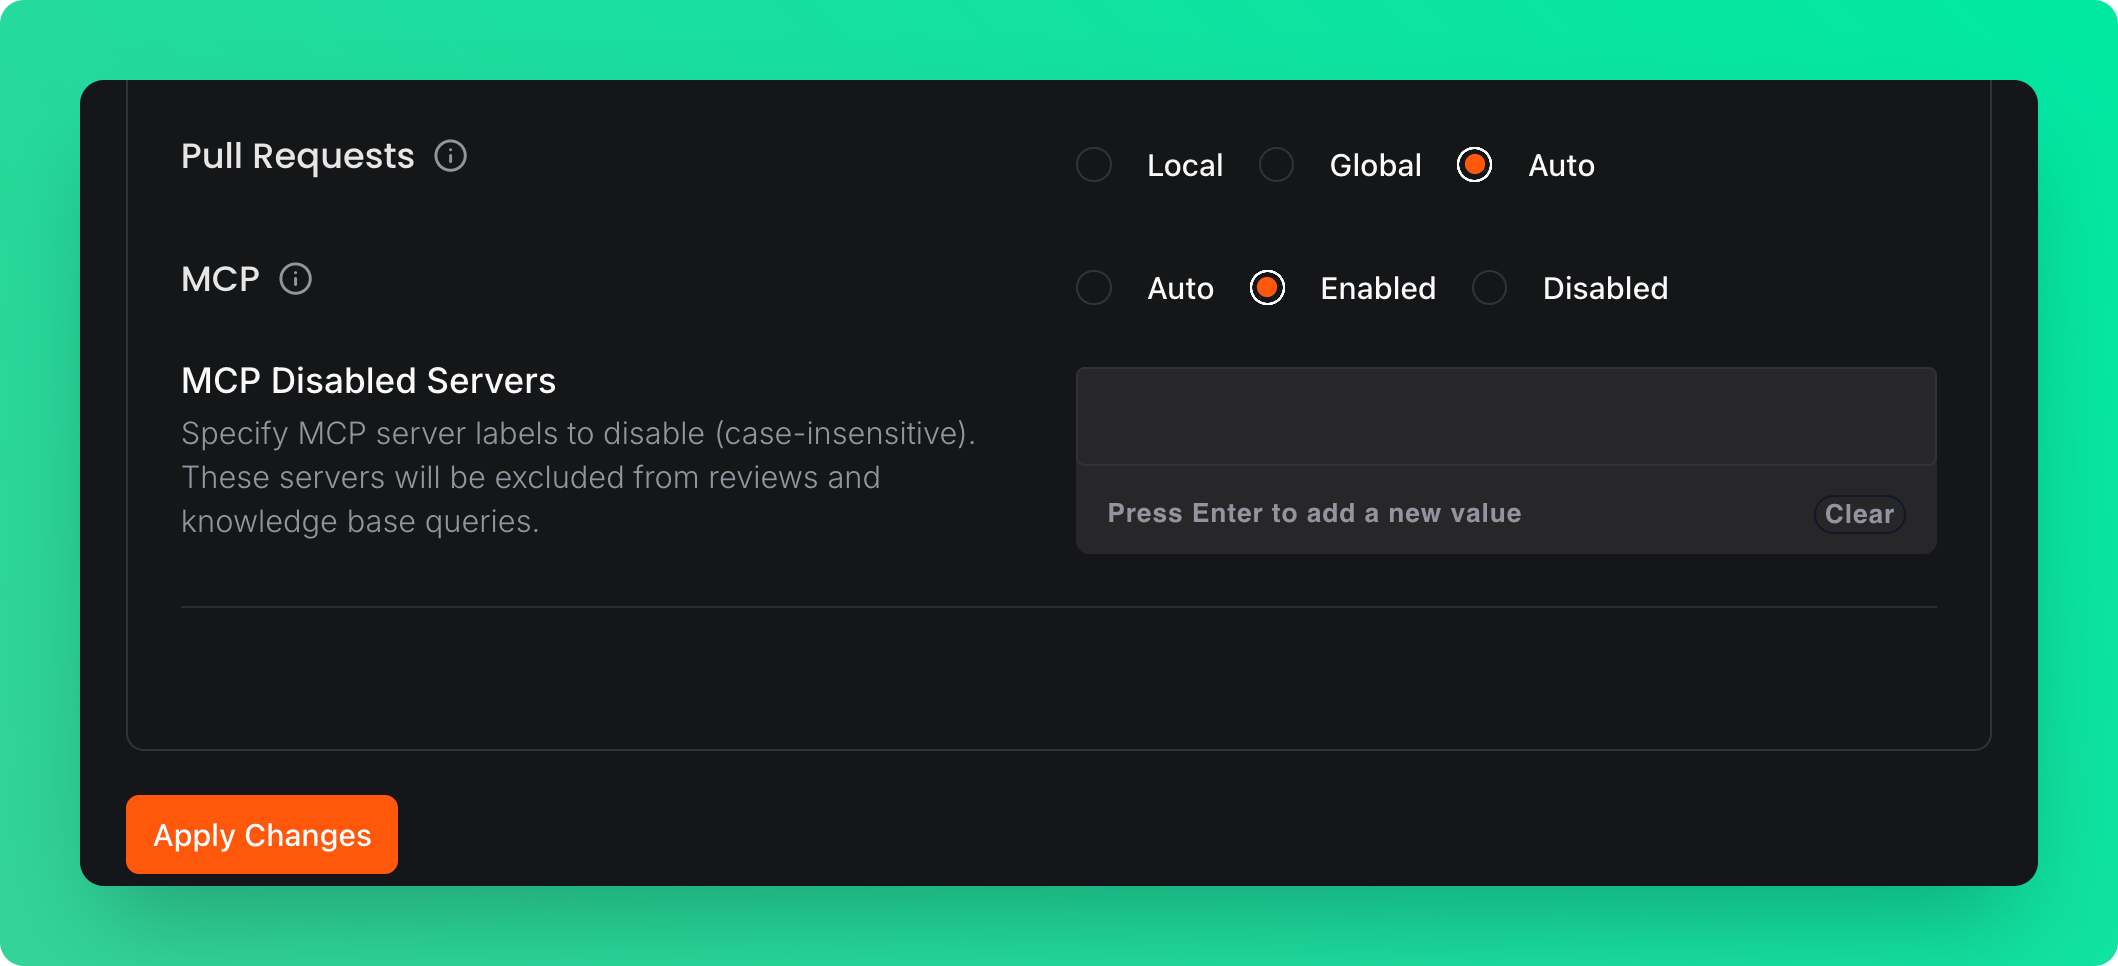Set MCP to Enabled

tap(1266, 288)
